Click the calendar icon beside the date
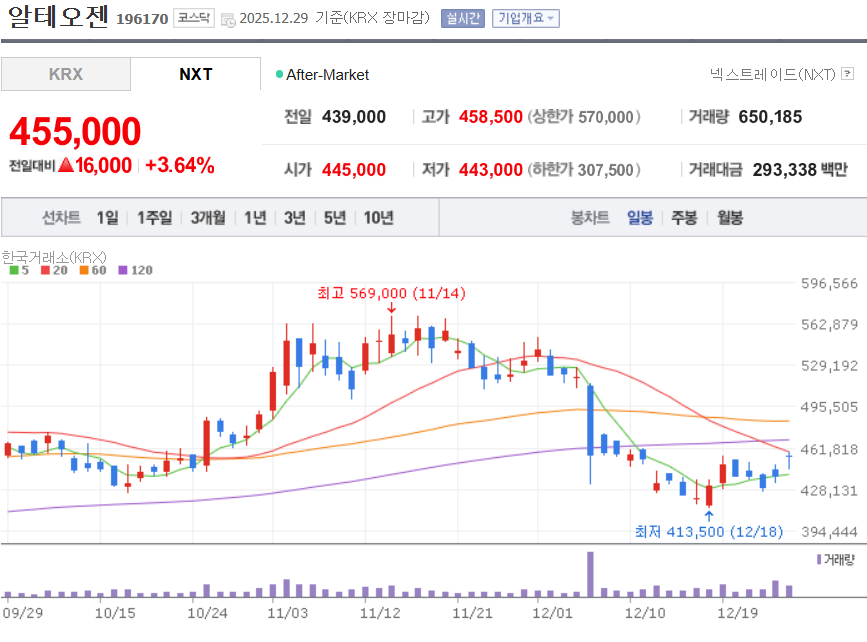The width and height of the screenshot is (867, 642). 228,20
